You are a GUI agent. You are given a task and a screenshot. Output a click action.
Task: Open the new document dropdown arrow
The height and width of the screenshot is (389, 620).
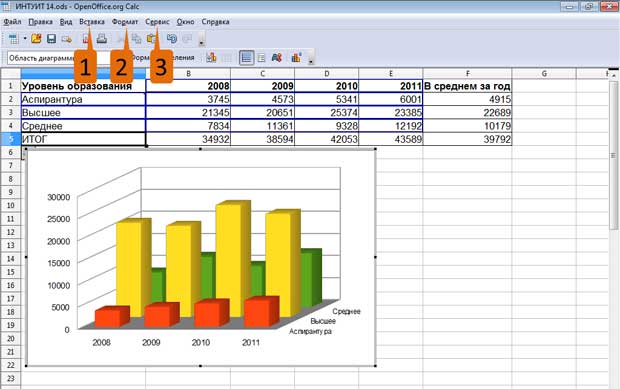click(x=25, y=38)
